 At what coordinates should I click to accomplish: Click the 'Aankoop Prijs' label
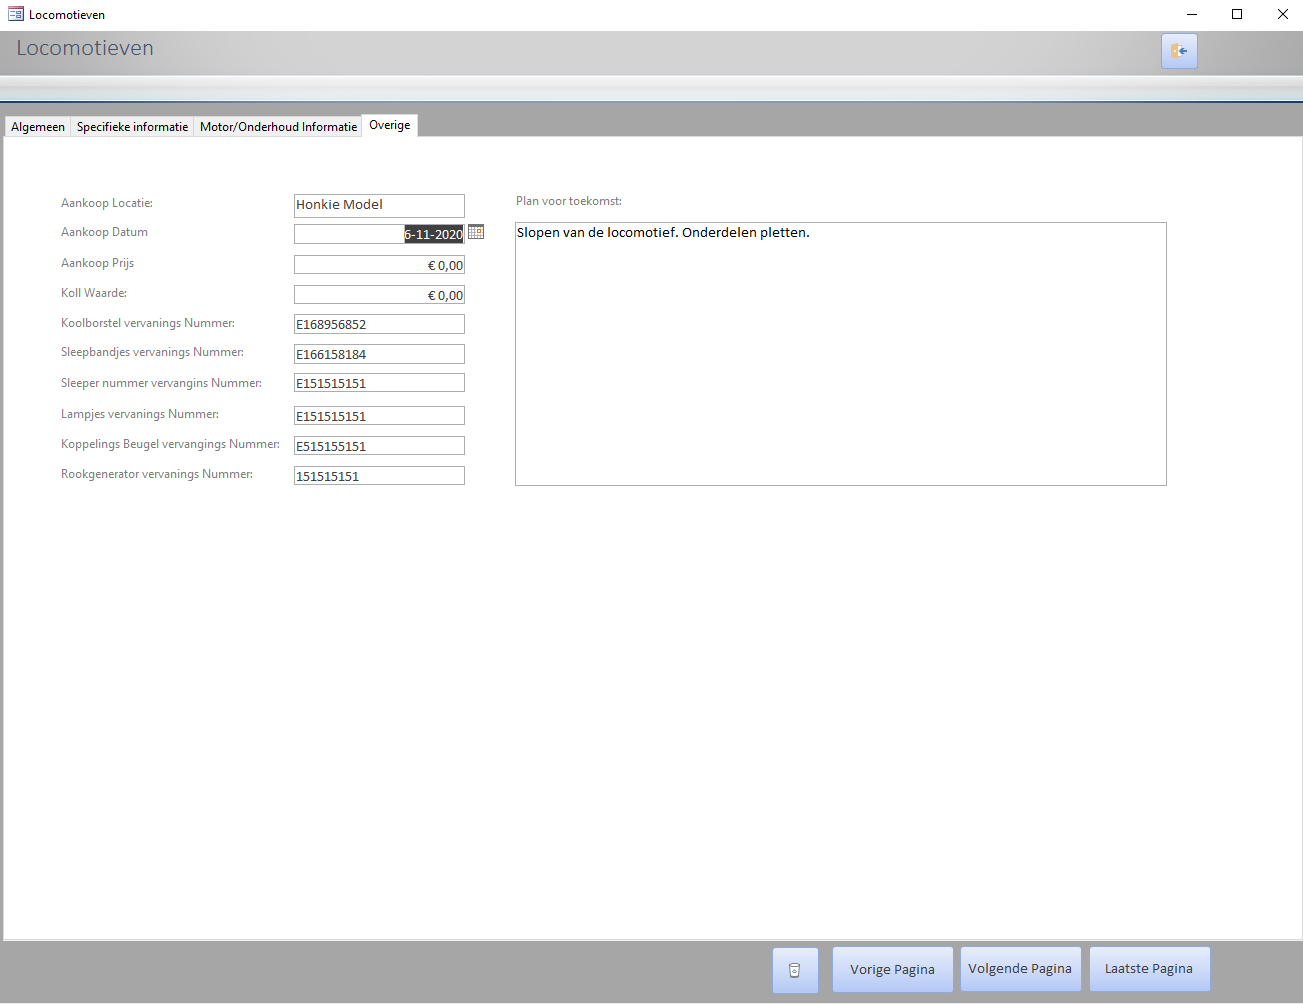pyautogui.click(x=97, y=263)
